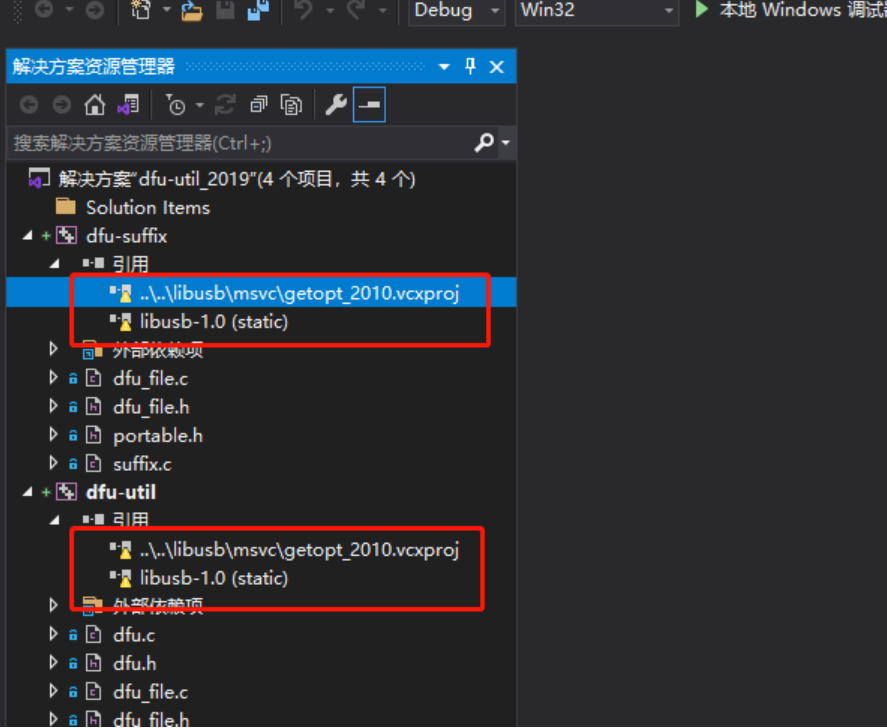Collapse the dfu-util project node

pyautogui.click(x=28, y=491)
